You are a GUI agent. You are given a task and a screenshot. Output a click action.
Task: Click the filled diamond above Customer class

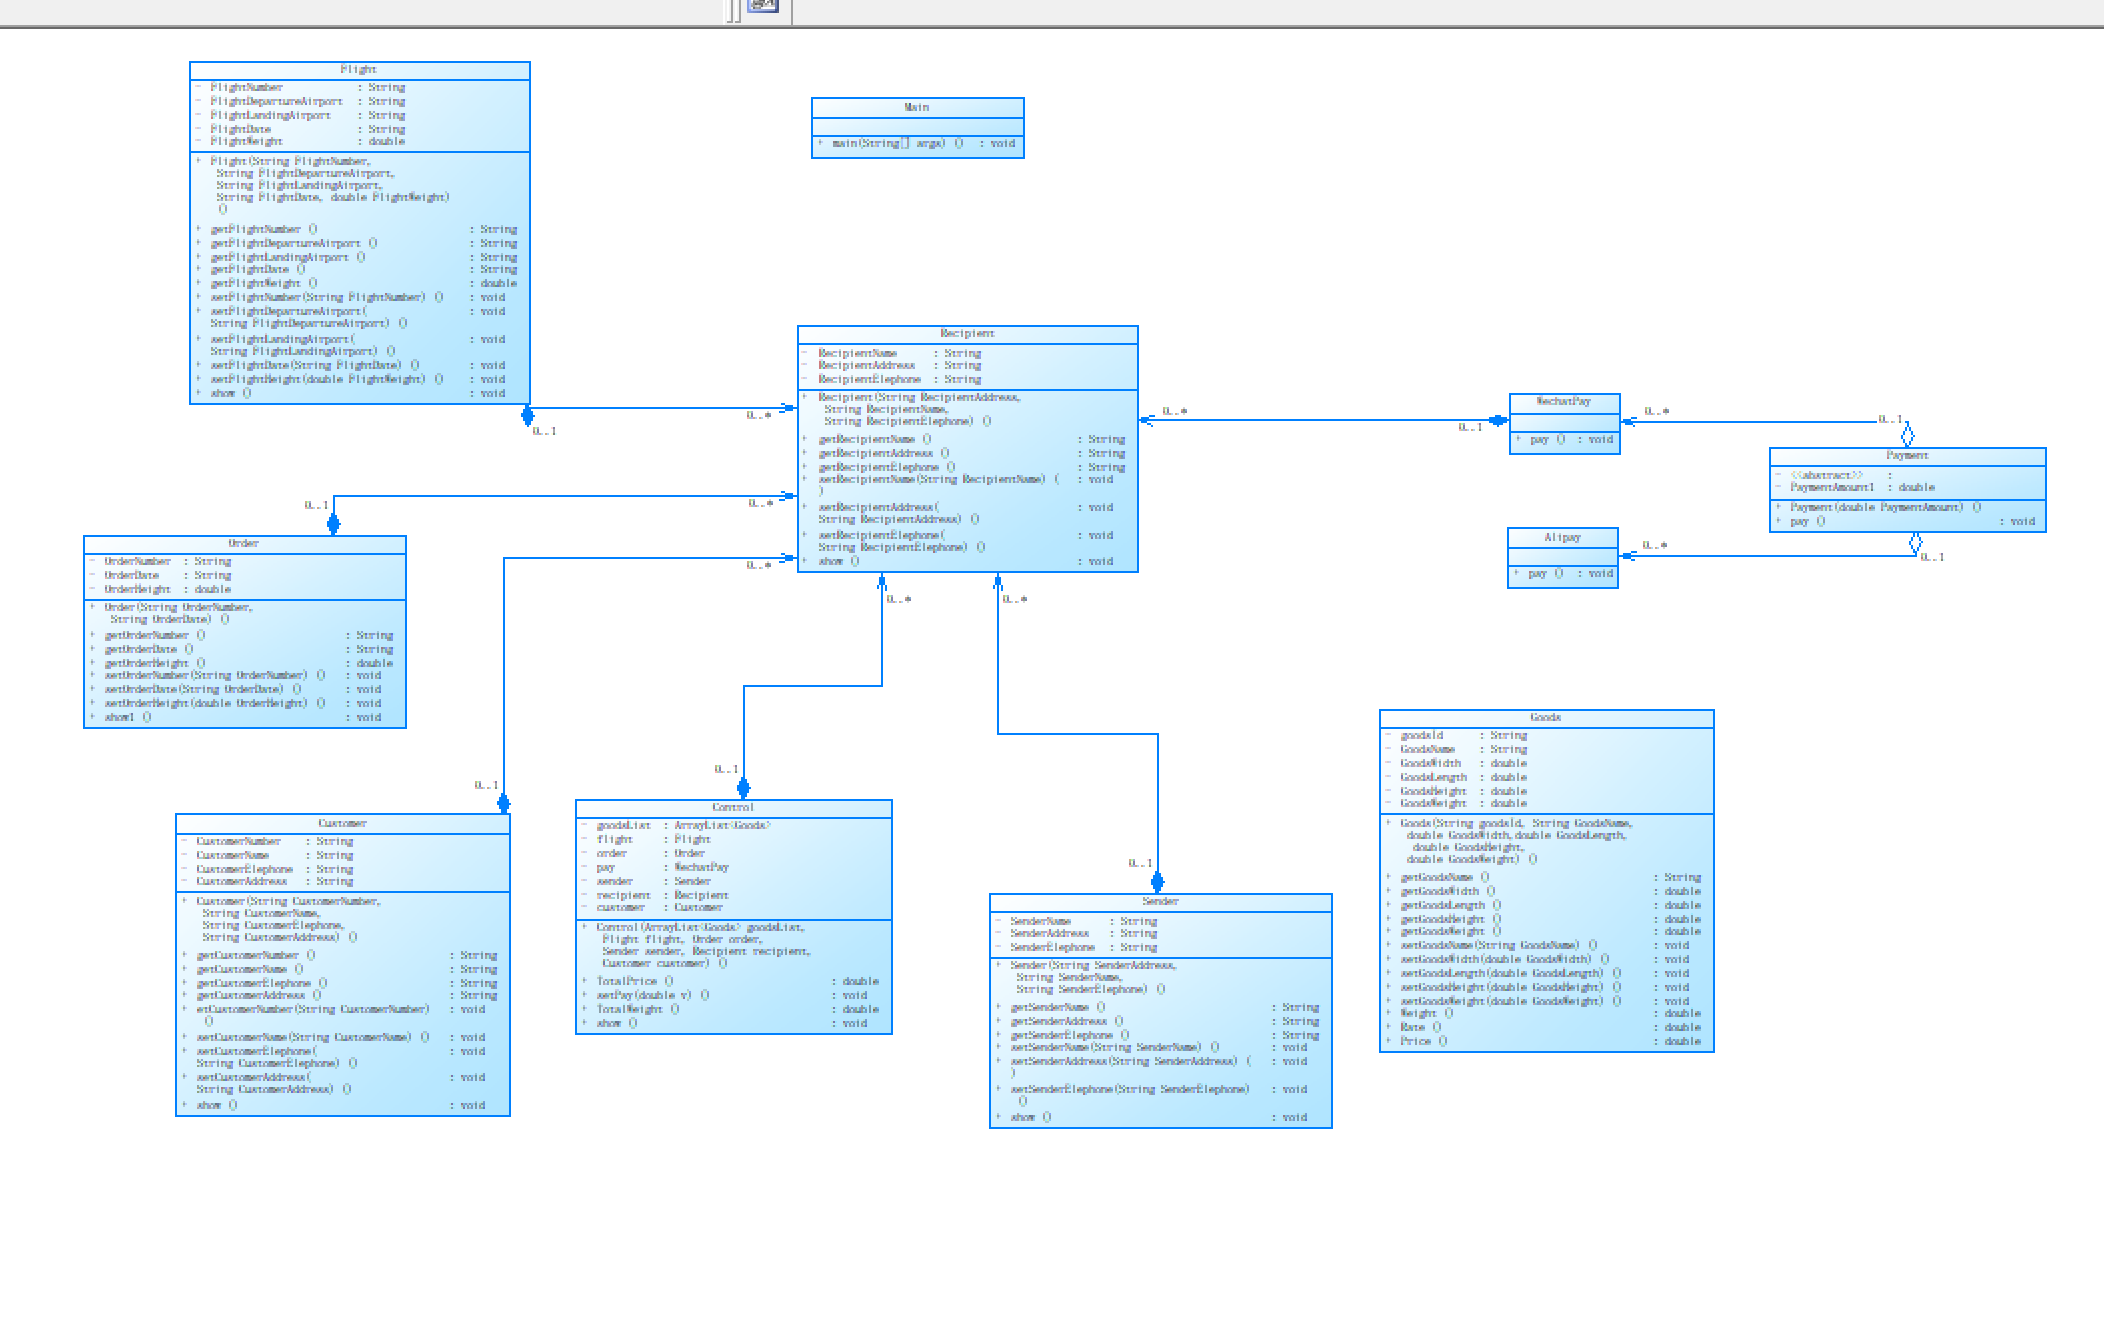[503, 803]
